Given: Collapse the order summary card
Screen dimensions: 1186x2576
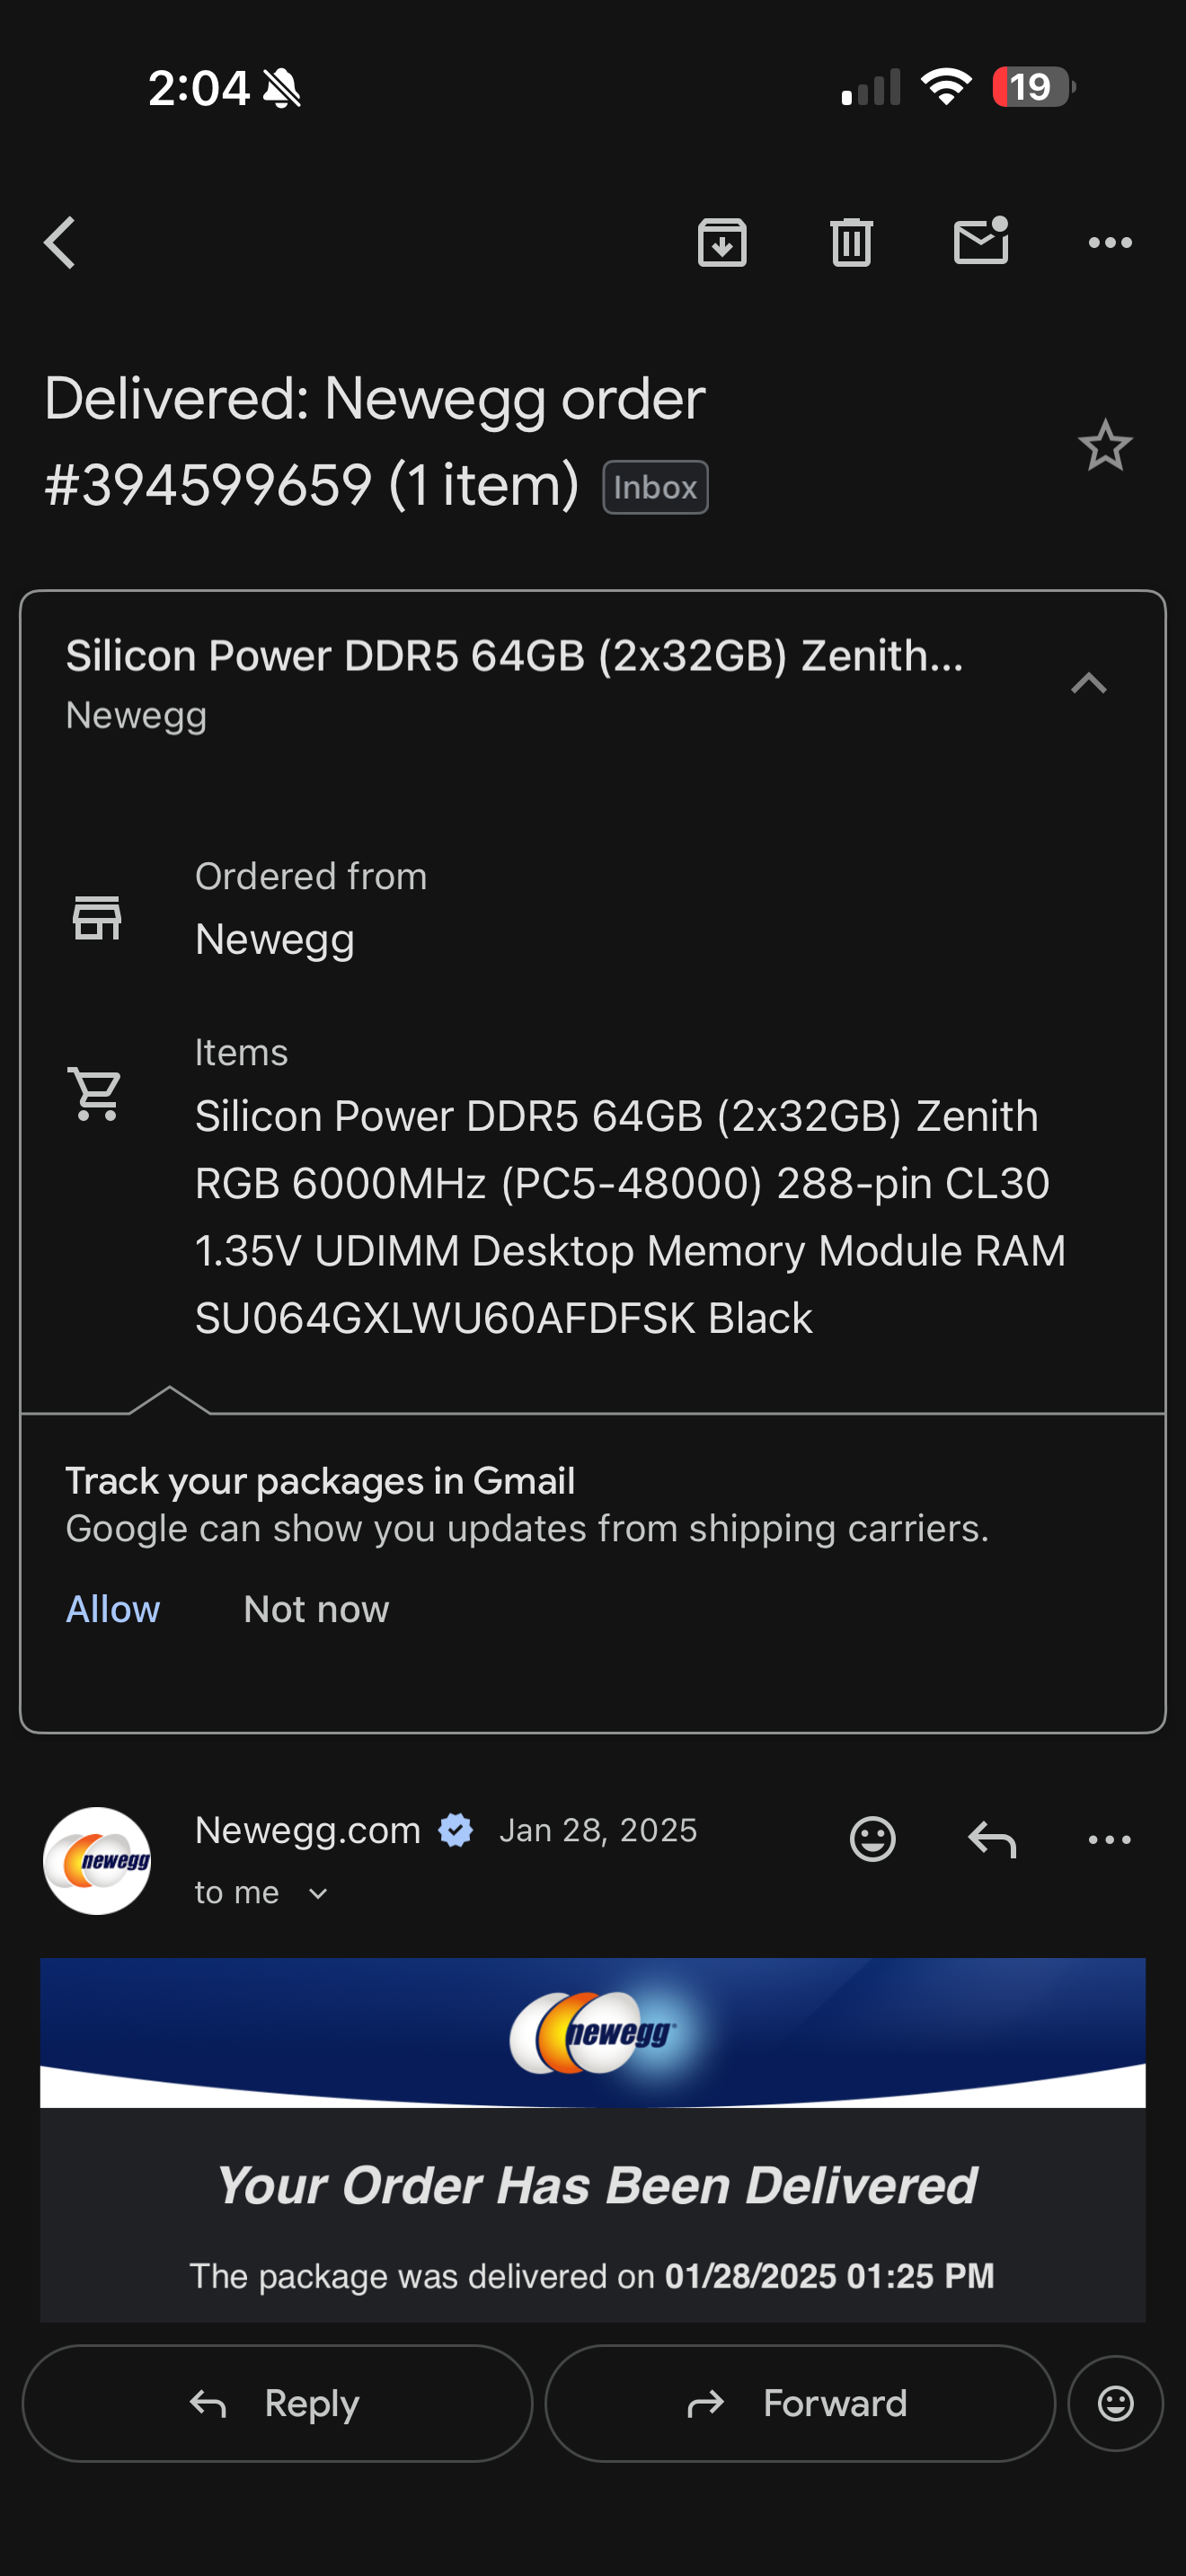Looking at the screenshot, I should tap(1088, 684).
